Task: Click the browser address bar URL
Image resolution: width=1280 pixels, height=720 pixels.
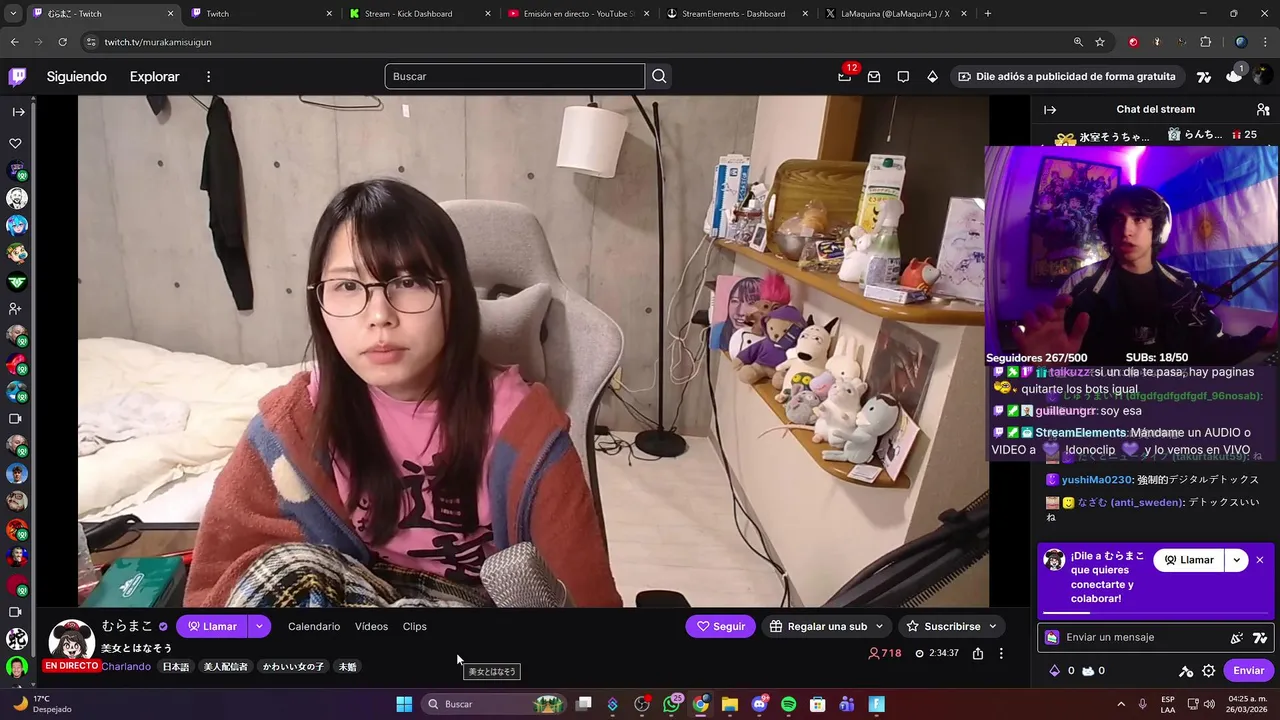Action: pos(158,42)
